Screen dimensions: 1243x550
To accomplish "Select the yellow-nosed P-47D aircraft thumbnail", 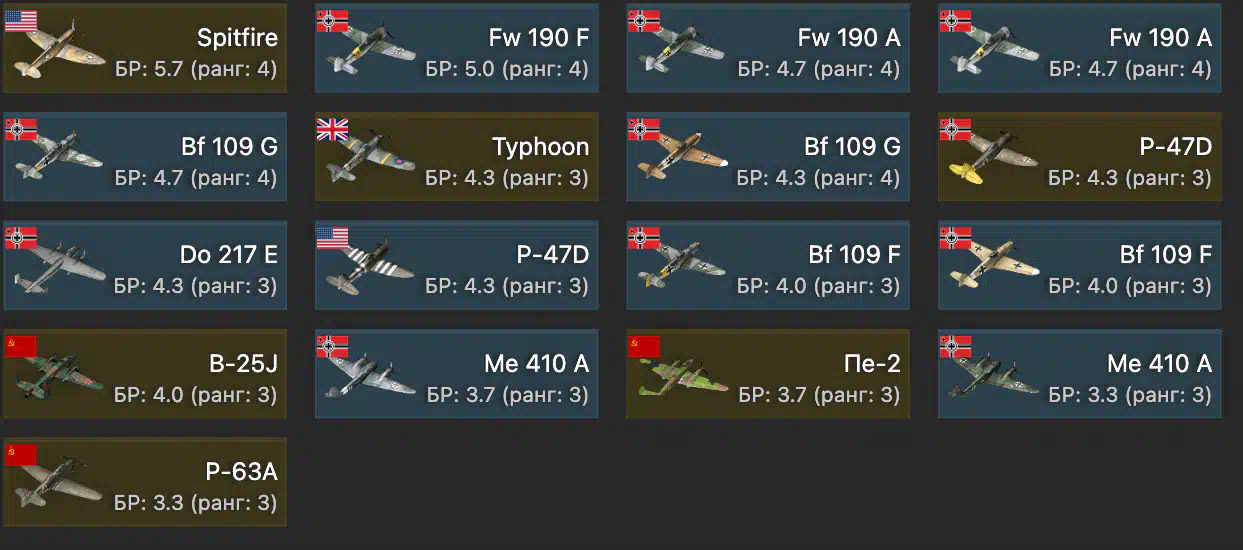I will [x=992, y=160].
